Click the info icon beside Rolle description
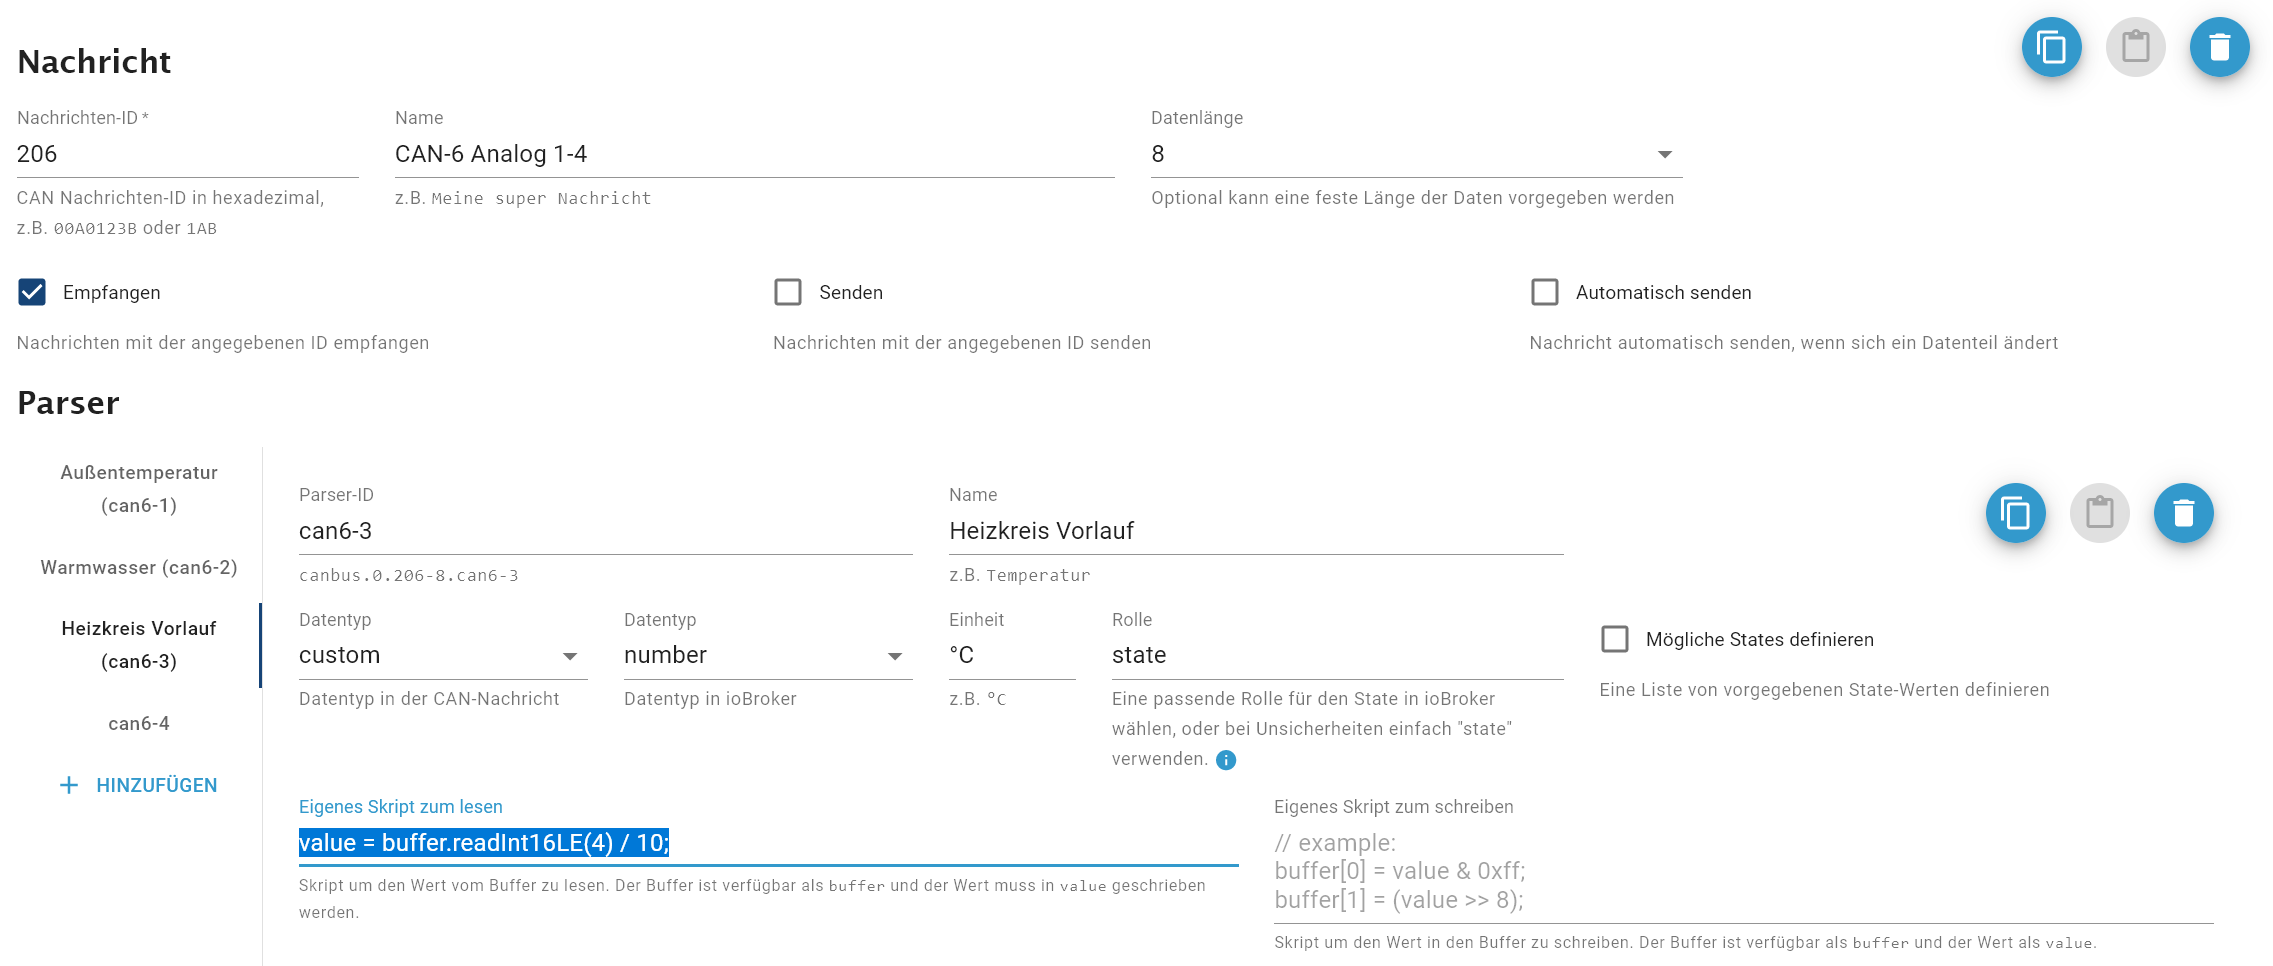The height and width of the screenshot is (966, 2273). pyautogui.click(x=1226, y=760)
